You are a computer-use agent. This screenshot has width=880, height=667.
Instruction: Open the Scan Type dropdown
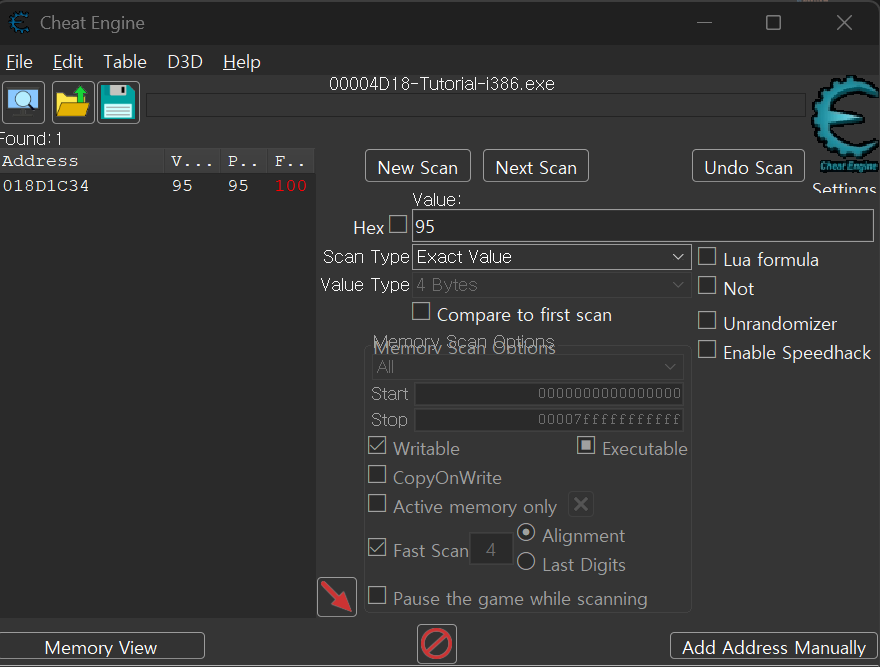(551, 257)
